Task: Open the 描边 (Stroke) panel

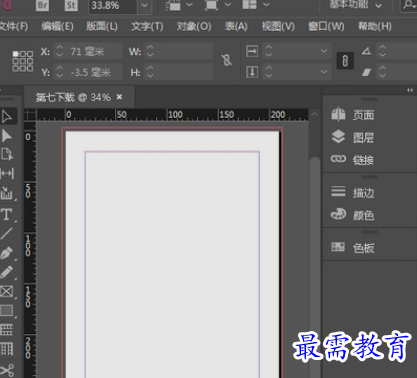Action: tap(352, 192)
